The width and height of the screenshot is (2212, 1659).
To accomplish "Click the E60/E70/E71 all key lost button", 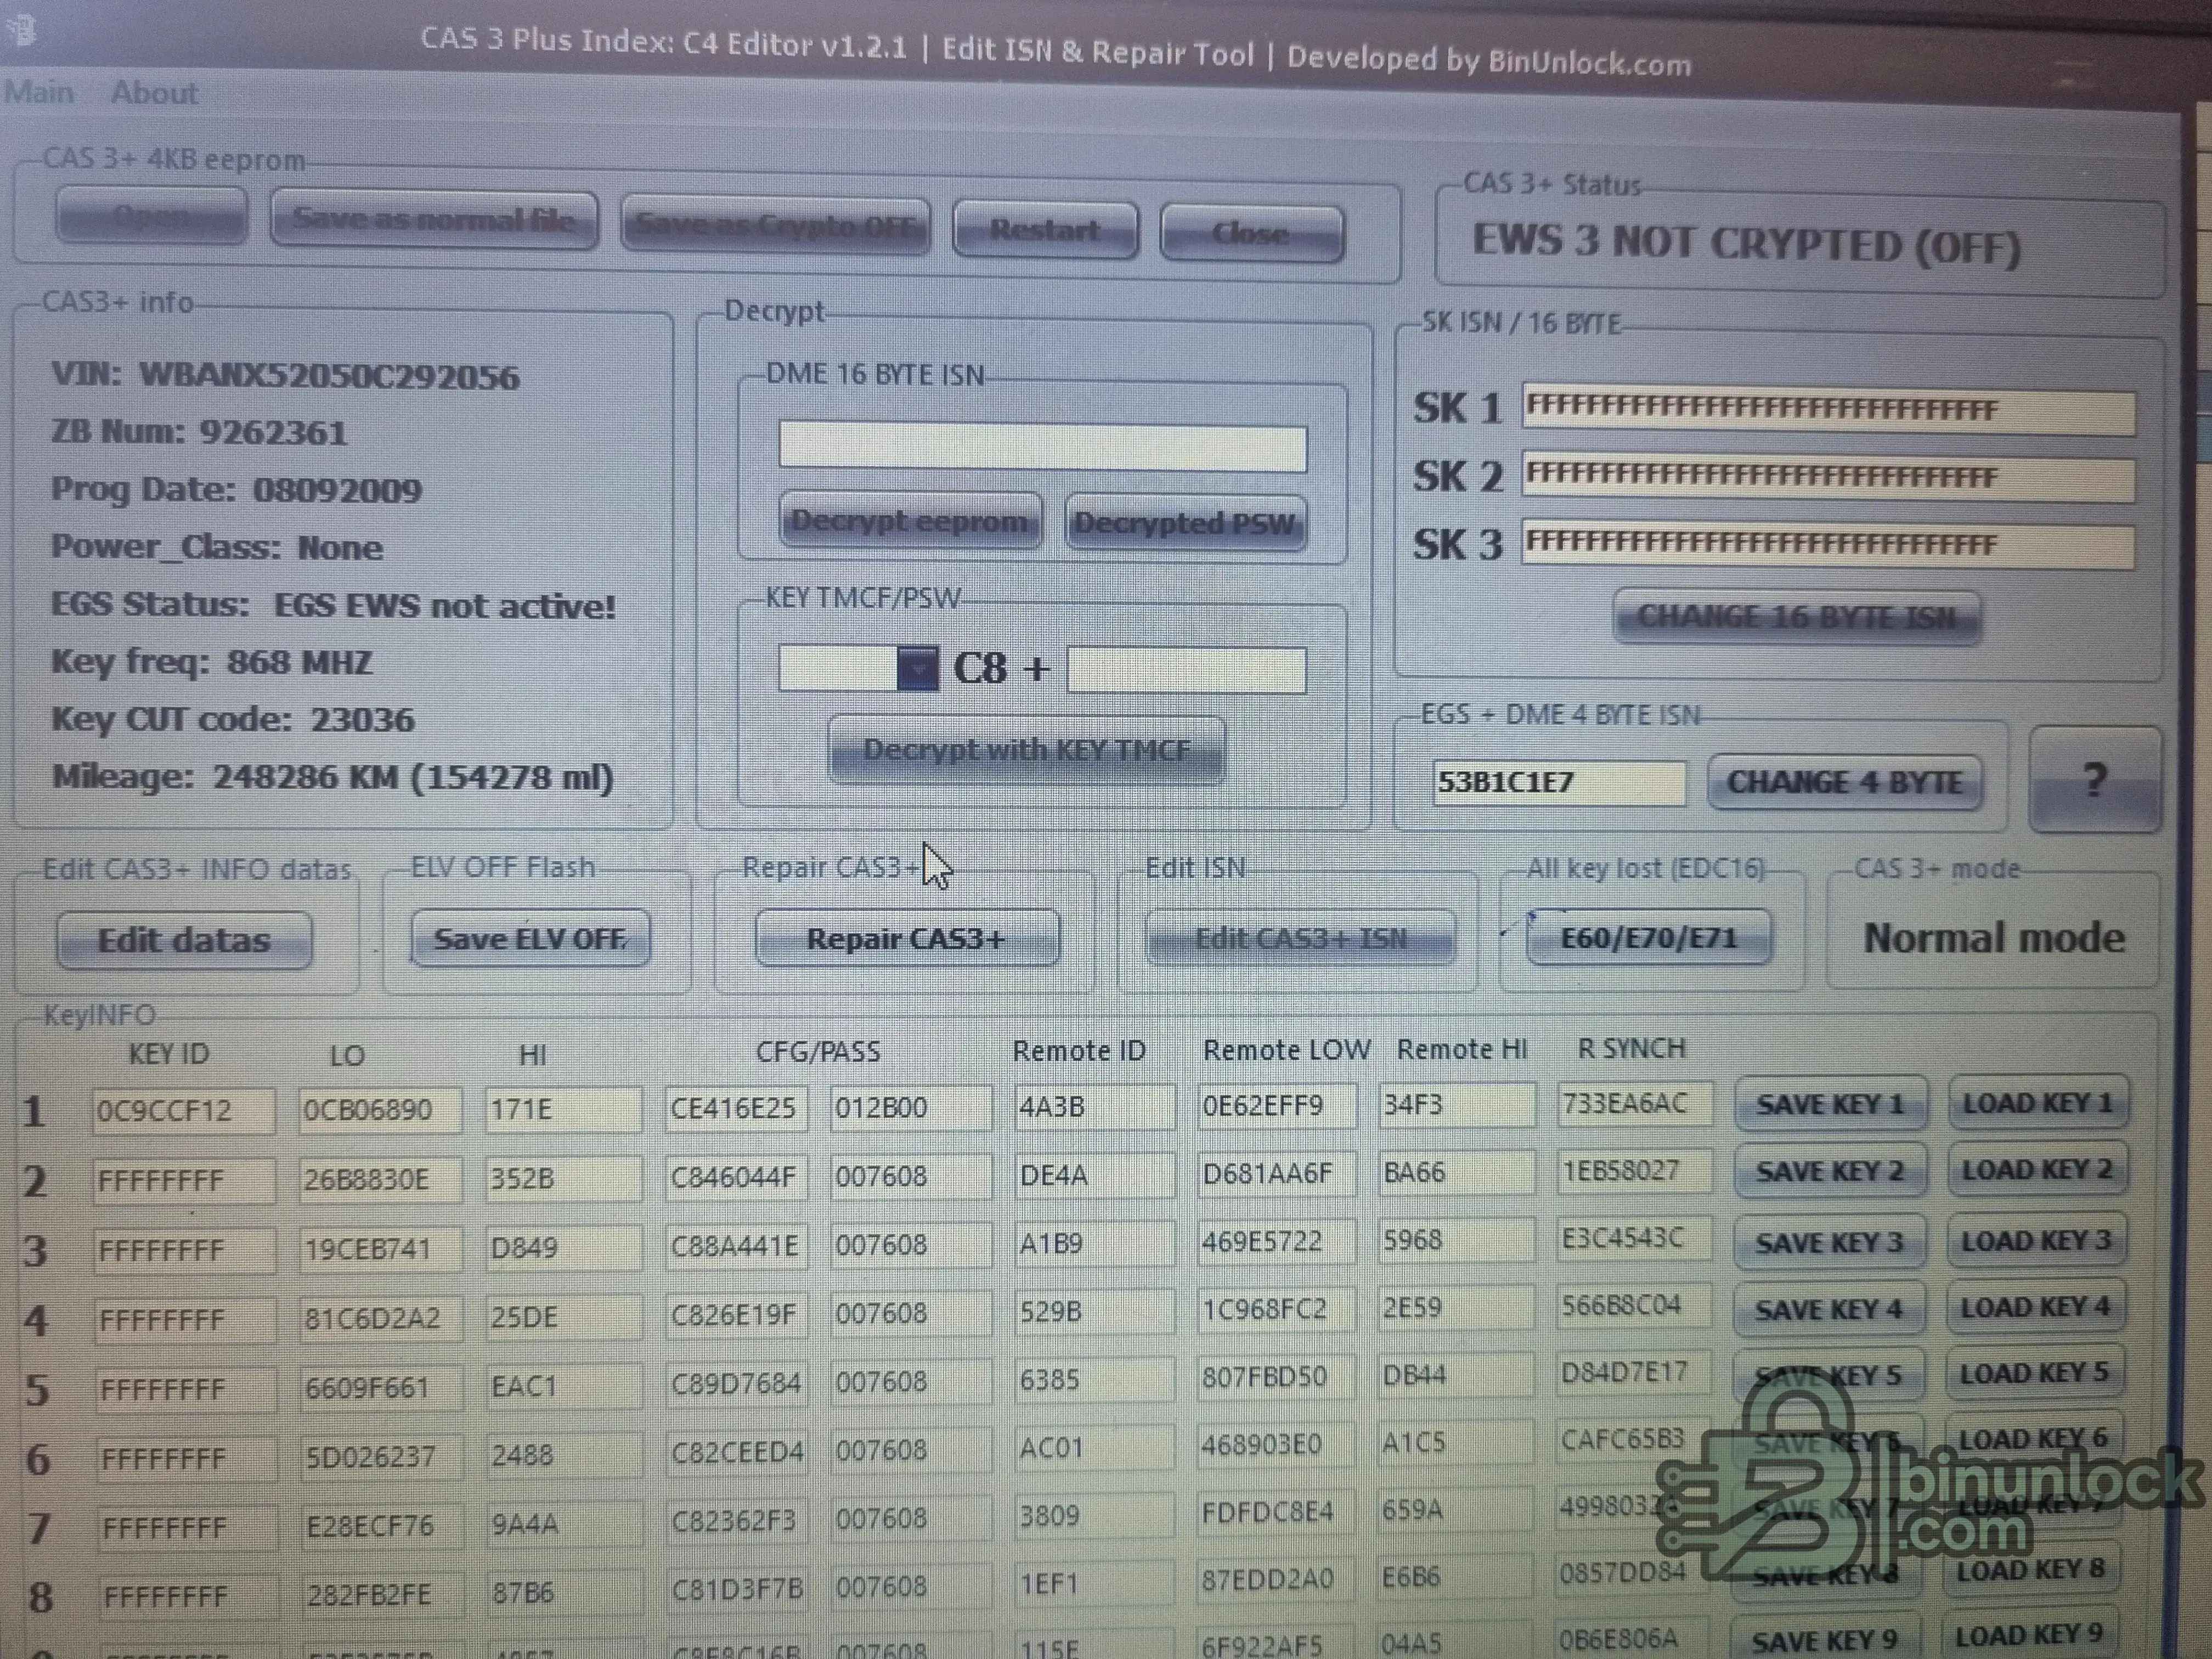I will pyautogui.click(x=1649, y=937).
